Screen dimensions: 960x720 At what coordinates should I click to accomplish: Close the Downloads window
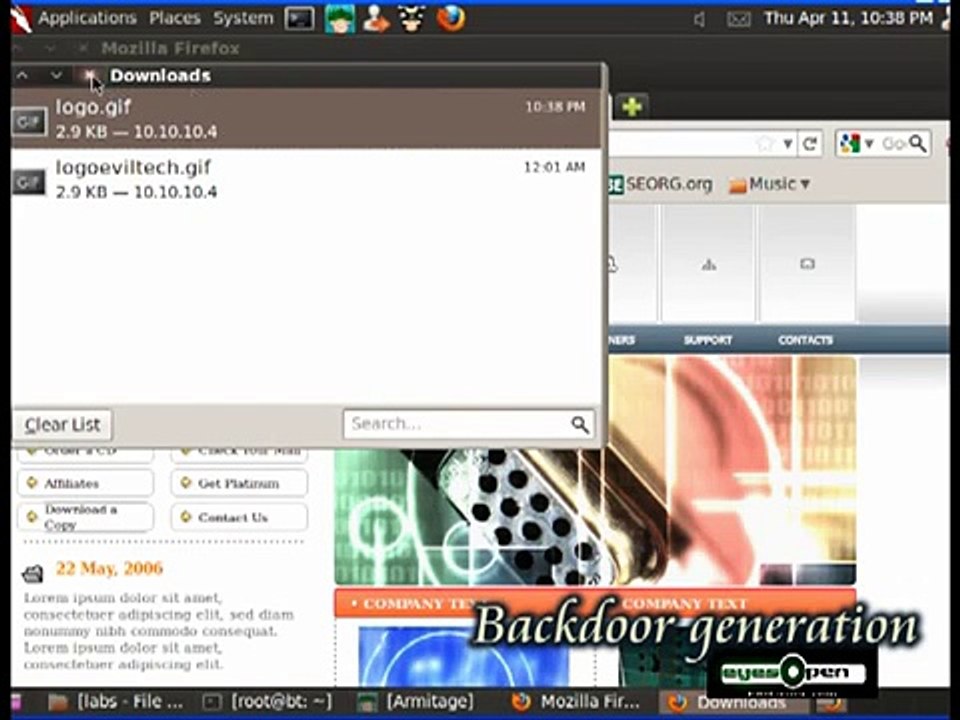90,75
